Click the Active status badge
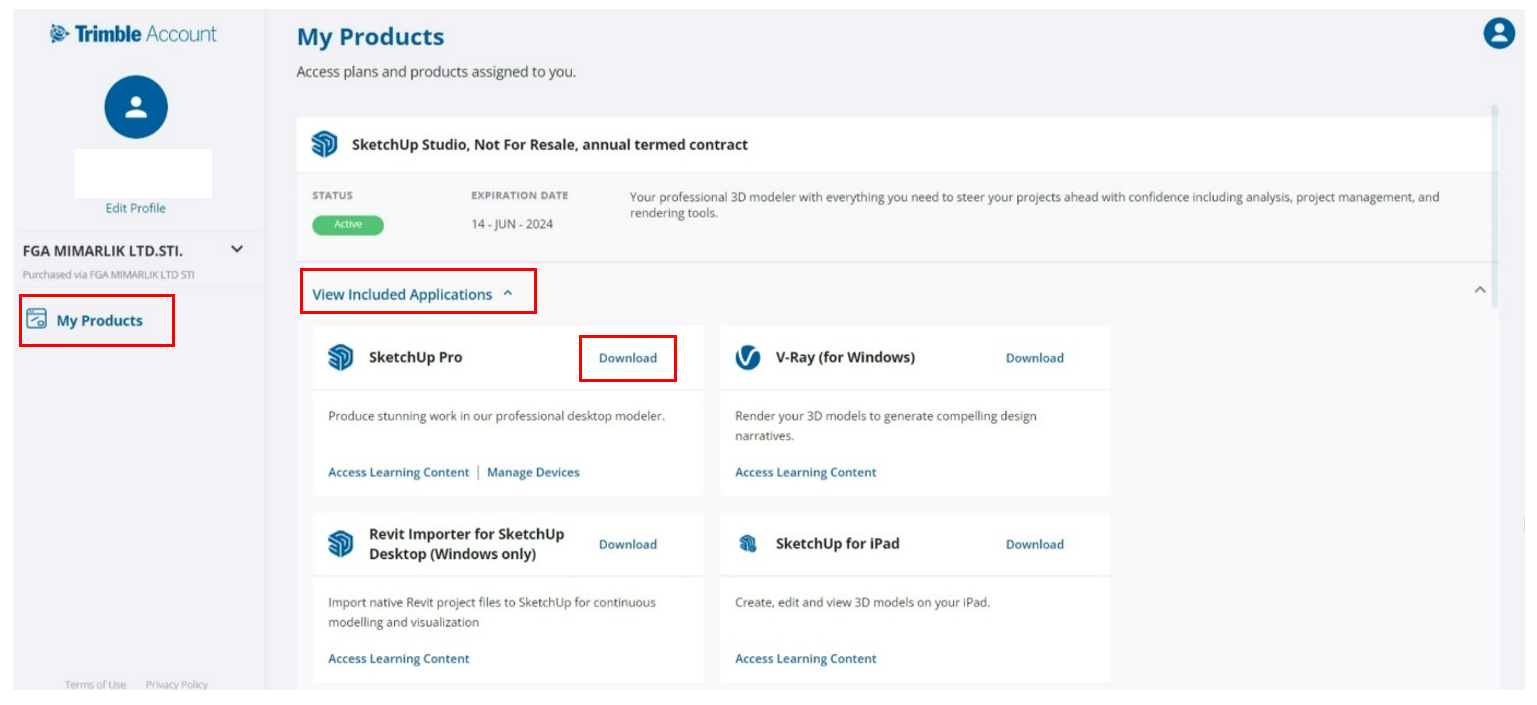 click(348, 225)
